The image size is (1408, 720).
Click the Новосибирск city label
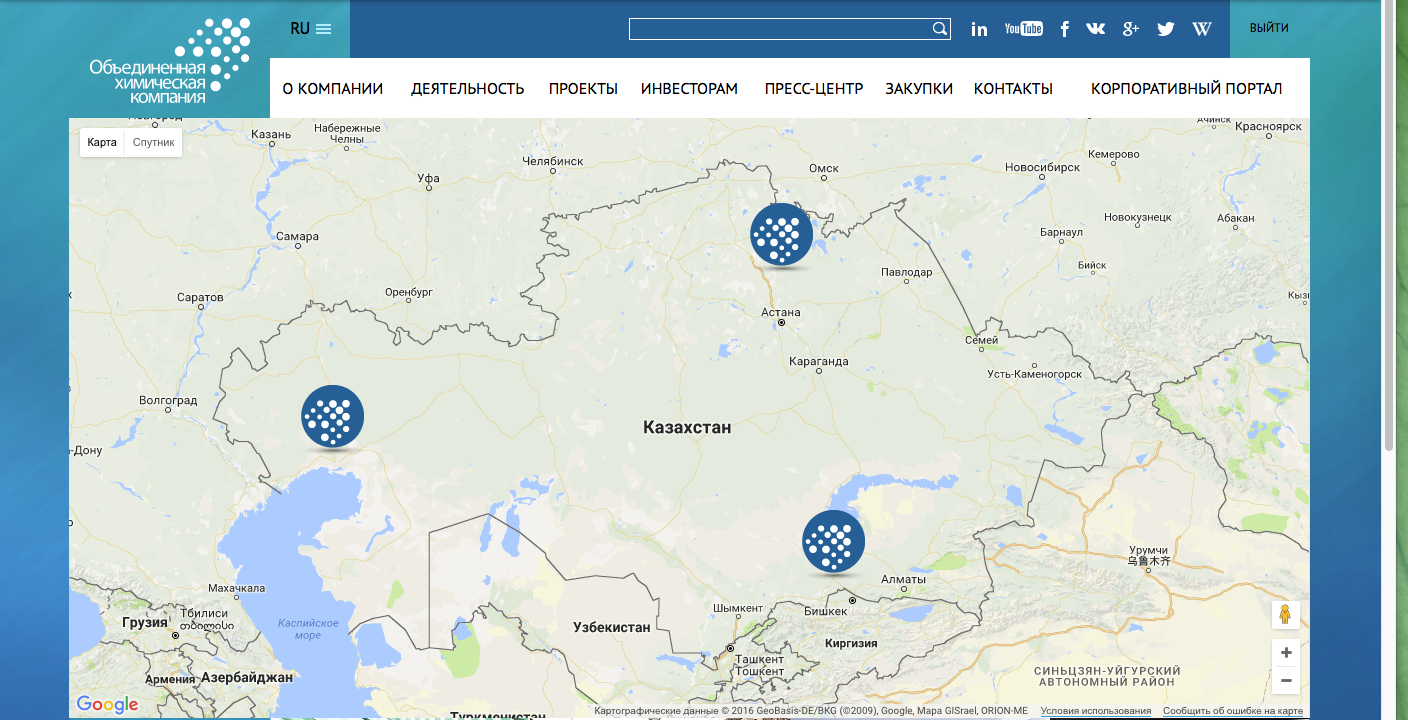[1043, 167]
